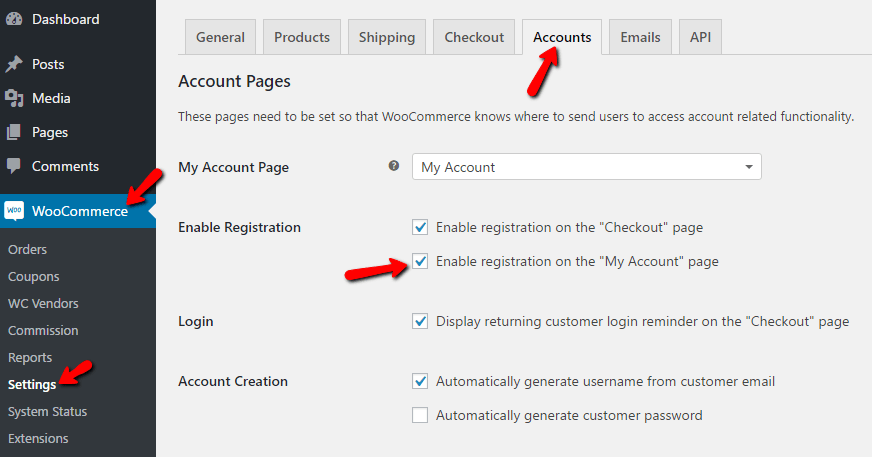Open WC Vendors submenu link
The width and height of the screenshot is (872, 457).
[43, 304]
